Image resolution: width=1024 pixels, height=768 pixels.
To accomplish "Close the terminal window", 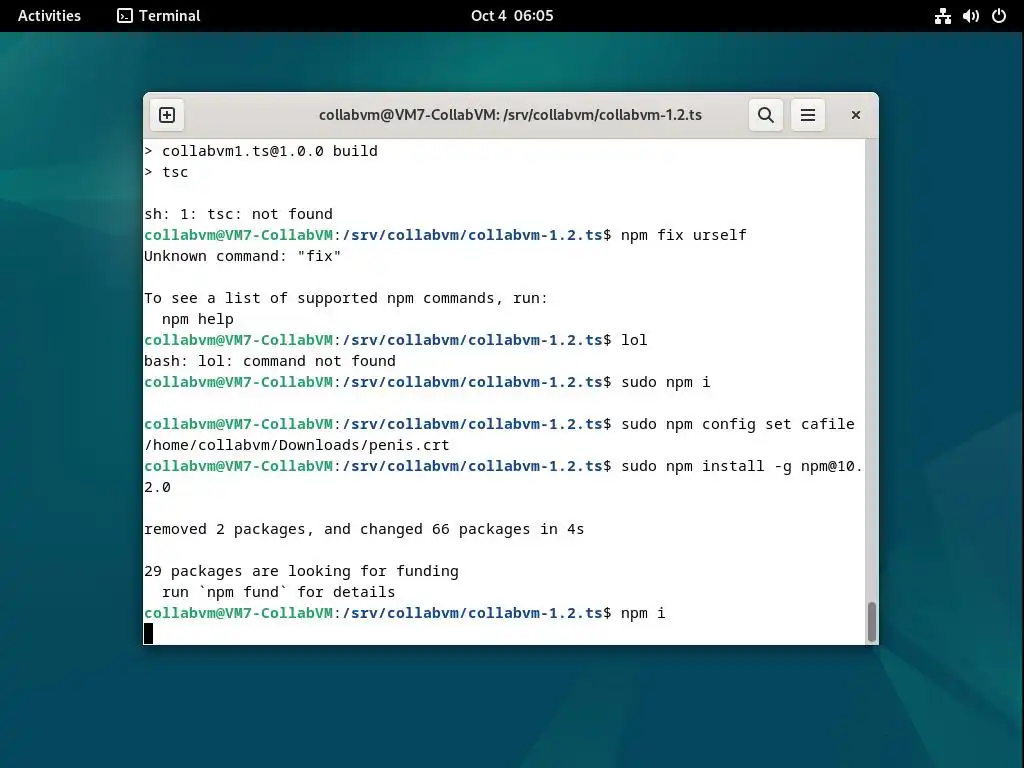I will 856,115.
